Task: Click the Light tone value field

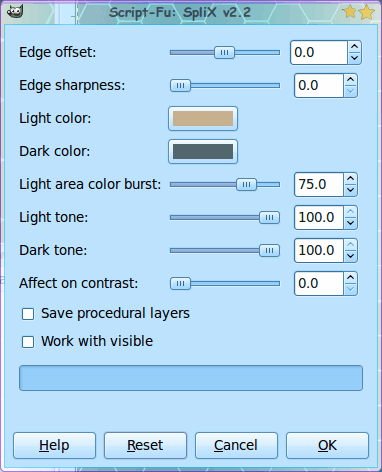Action: tap(319, 217)
